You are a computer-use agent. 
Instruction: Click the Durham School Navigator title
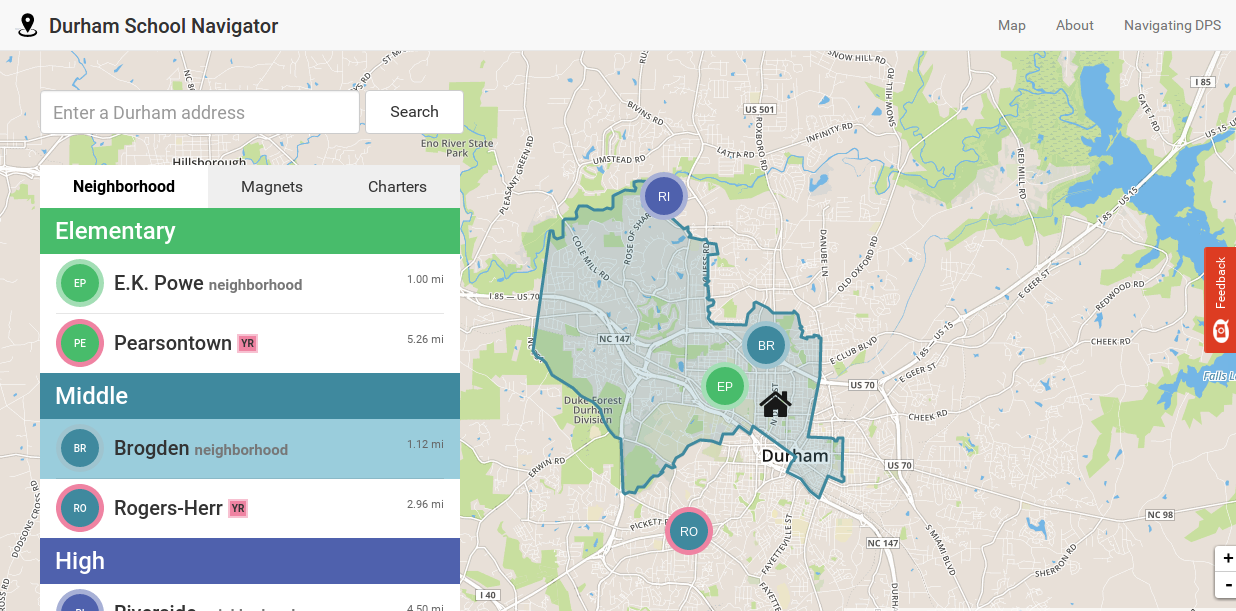point(164,26)
